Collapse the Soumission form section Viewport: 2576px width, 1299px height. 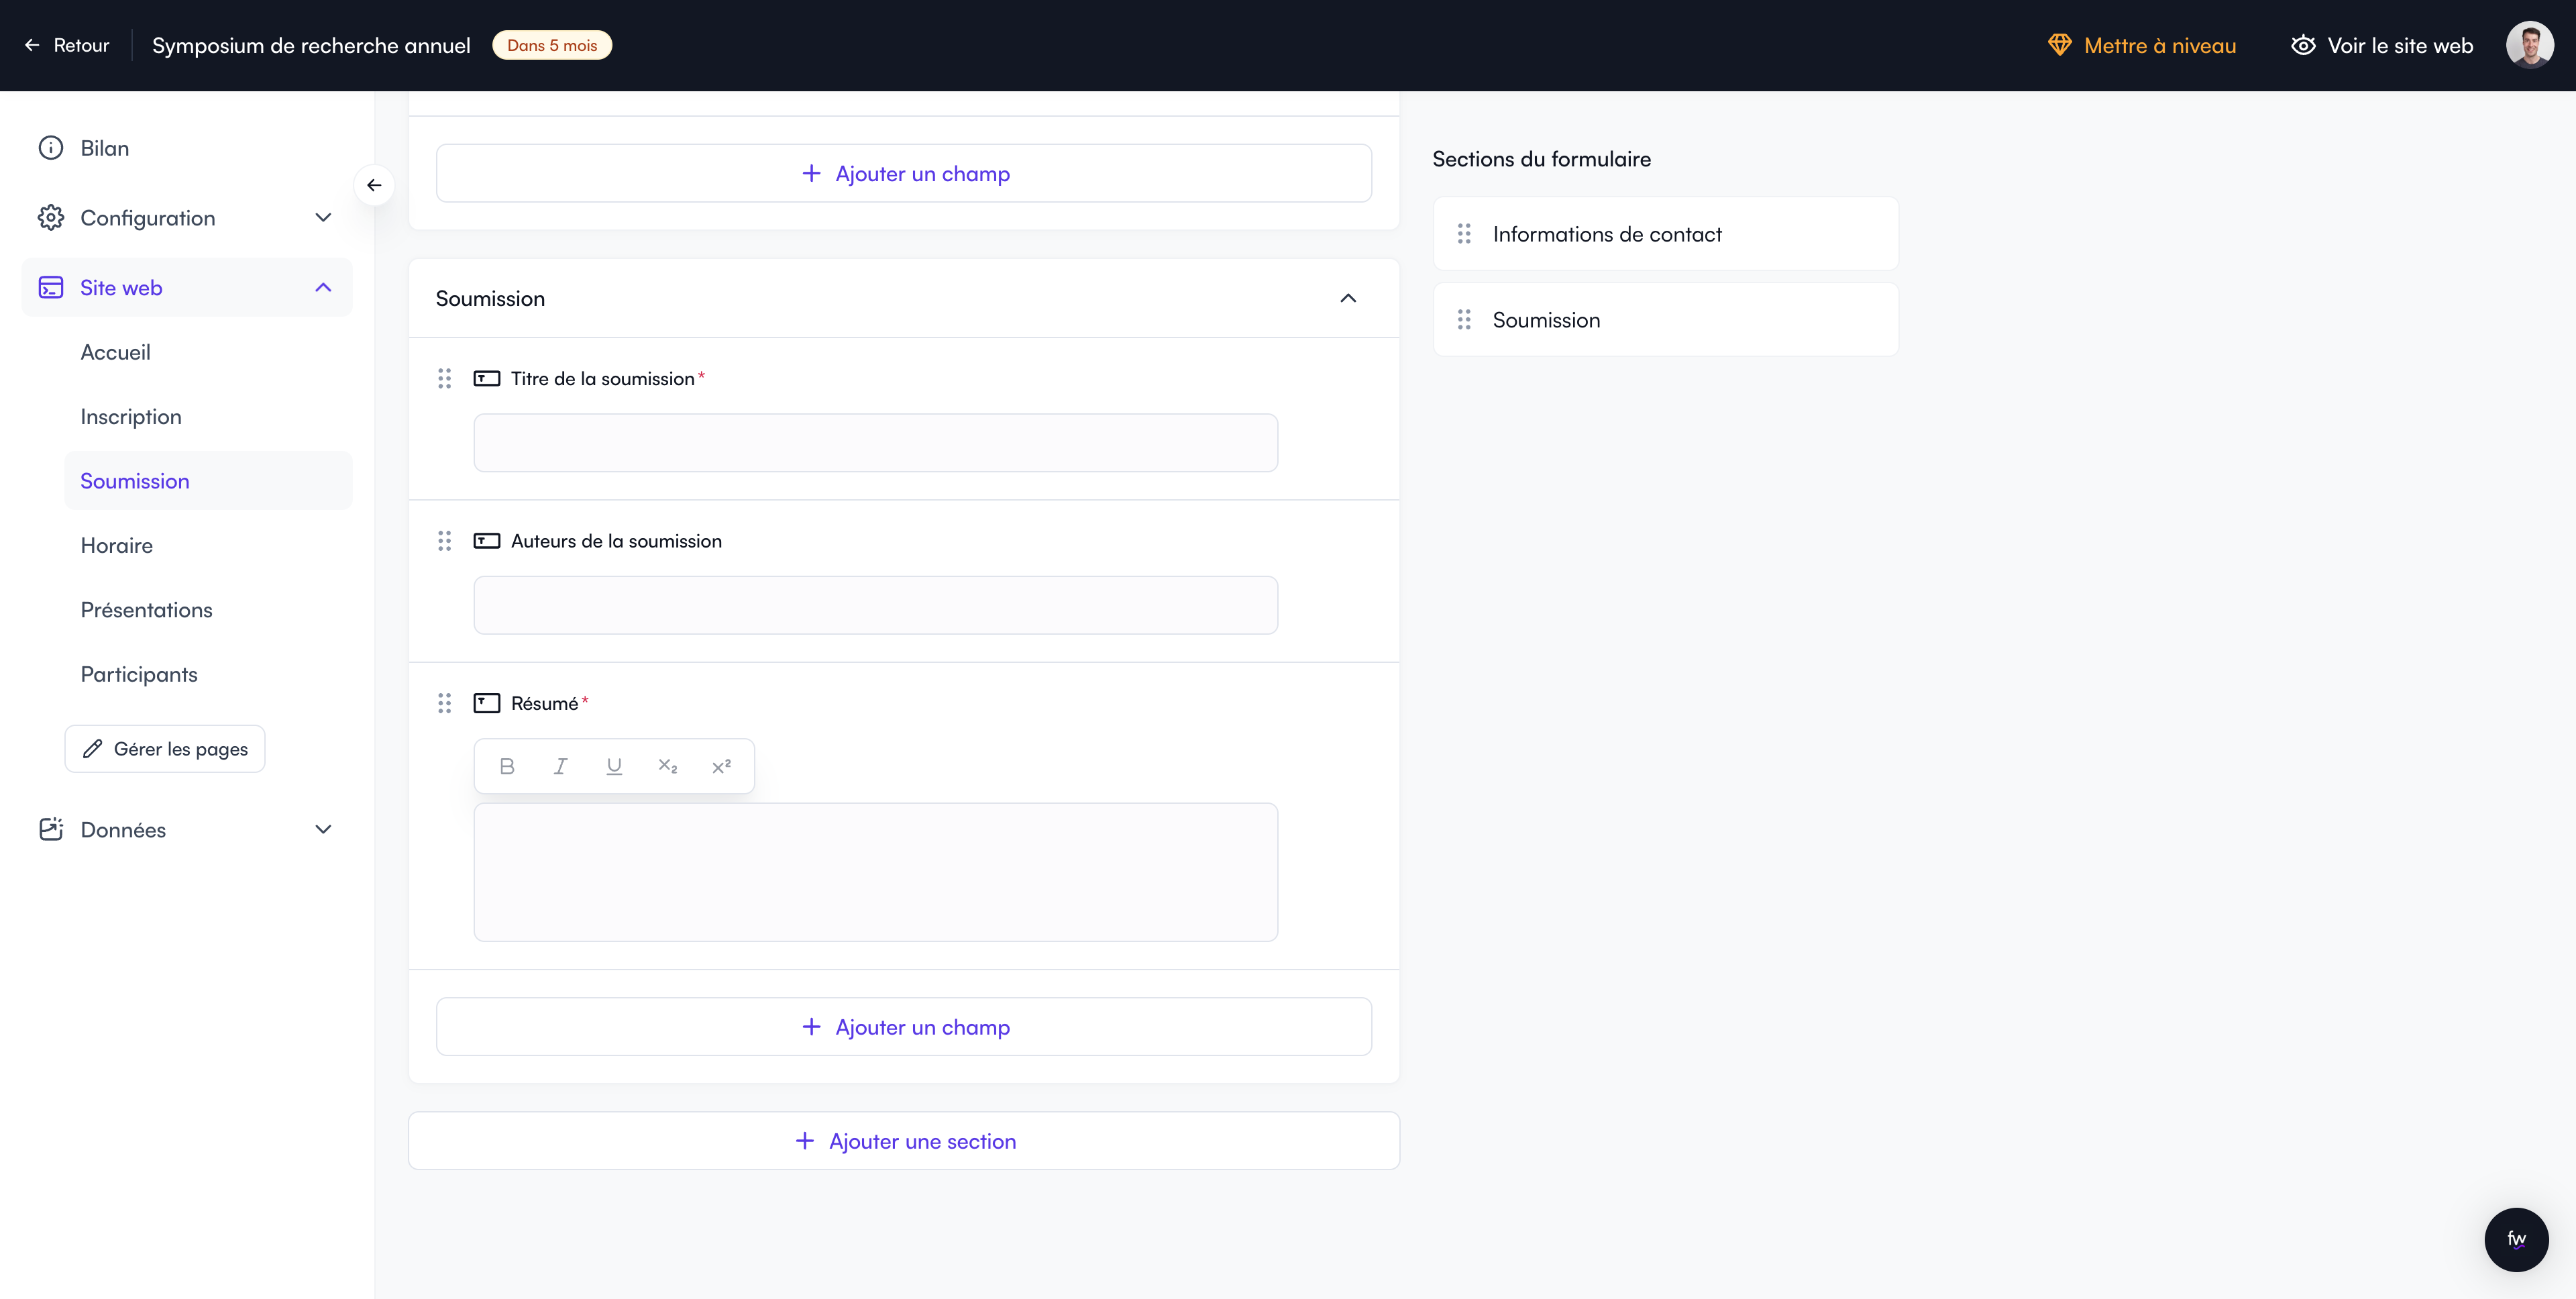1348,299
